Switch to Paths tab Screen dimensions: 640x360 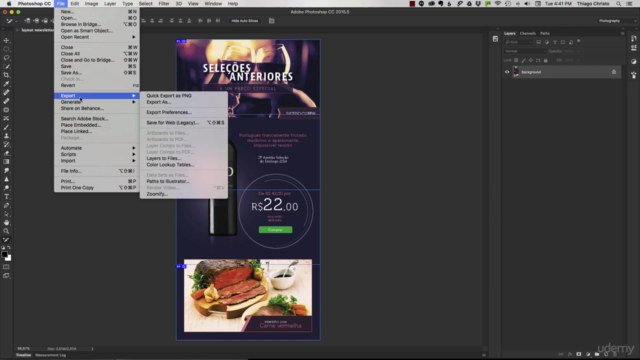point(545,33)
